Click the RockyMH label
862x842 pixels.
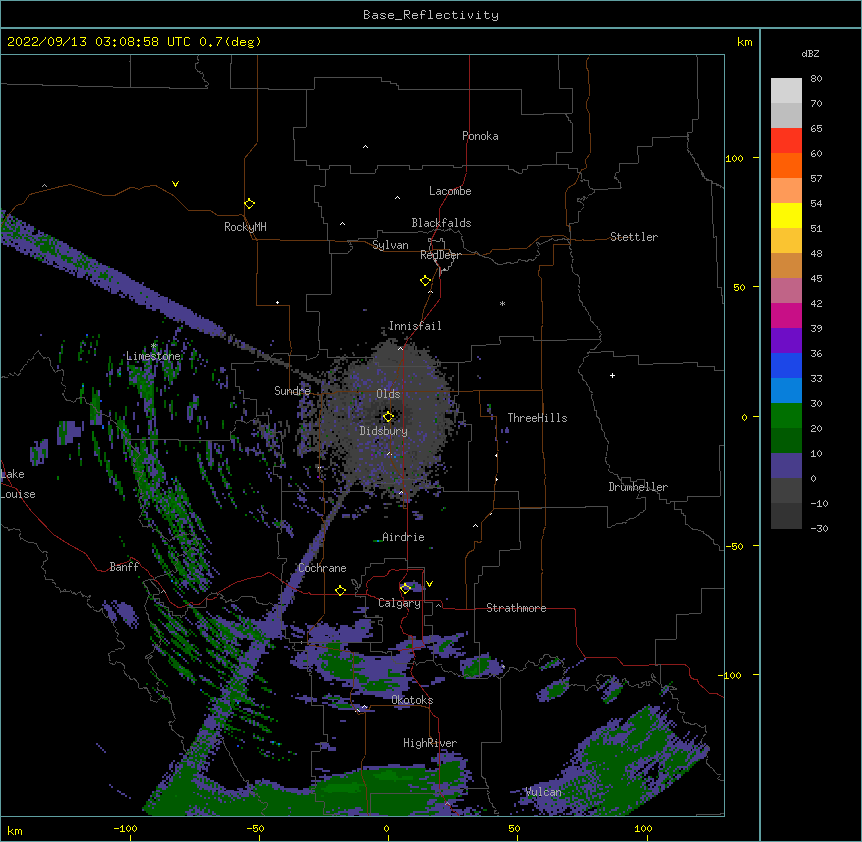tap(245, 227)
